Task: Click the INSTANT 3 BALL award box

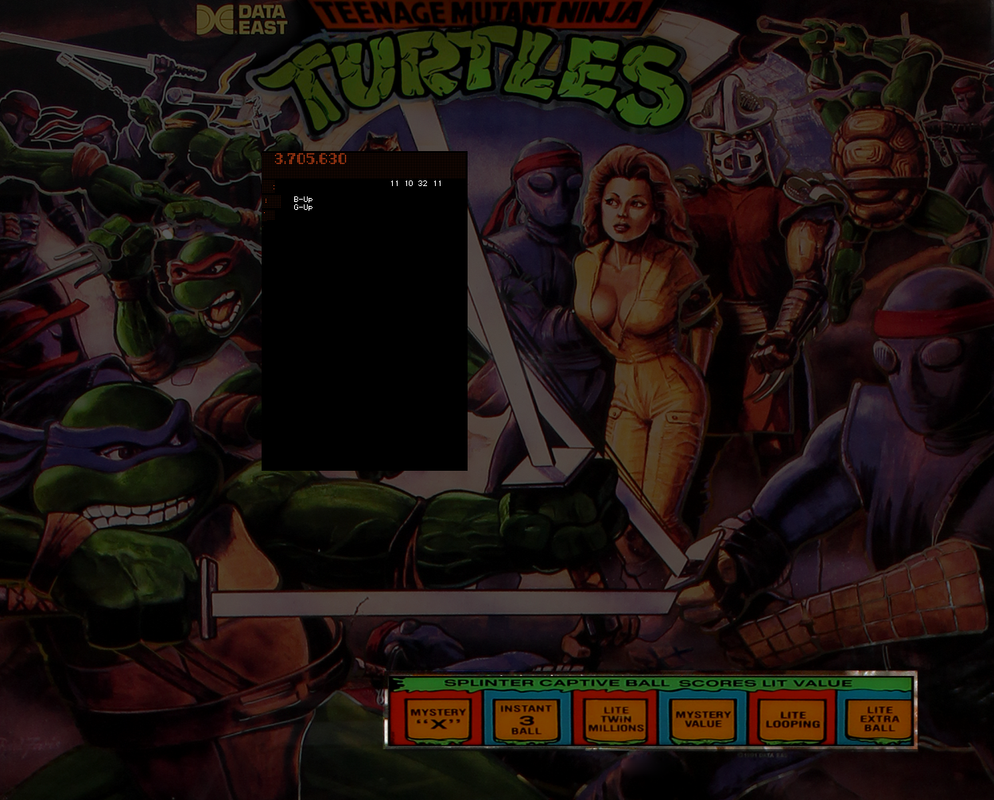Action: click(526, 719)
